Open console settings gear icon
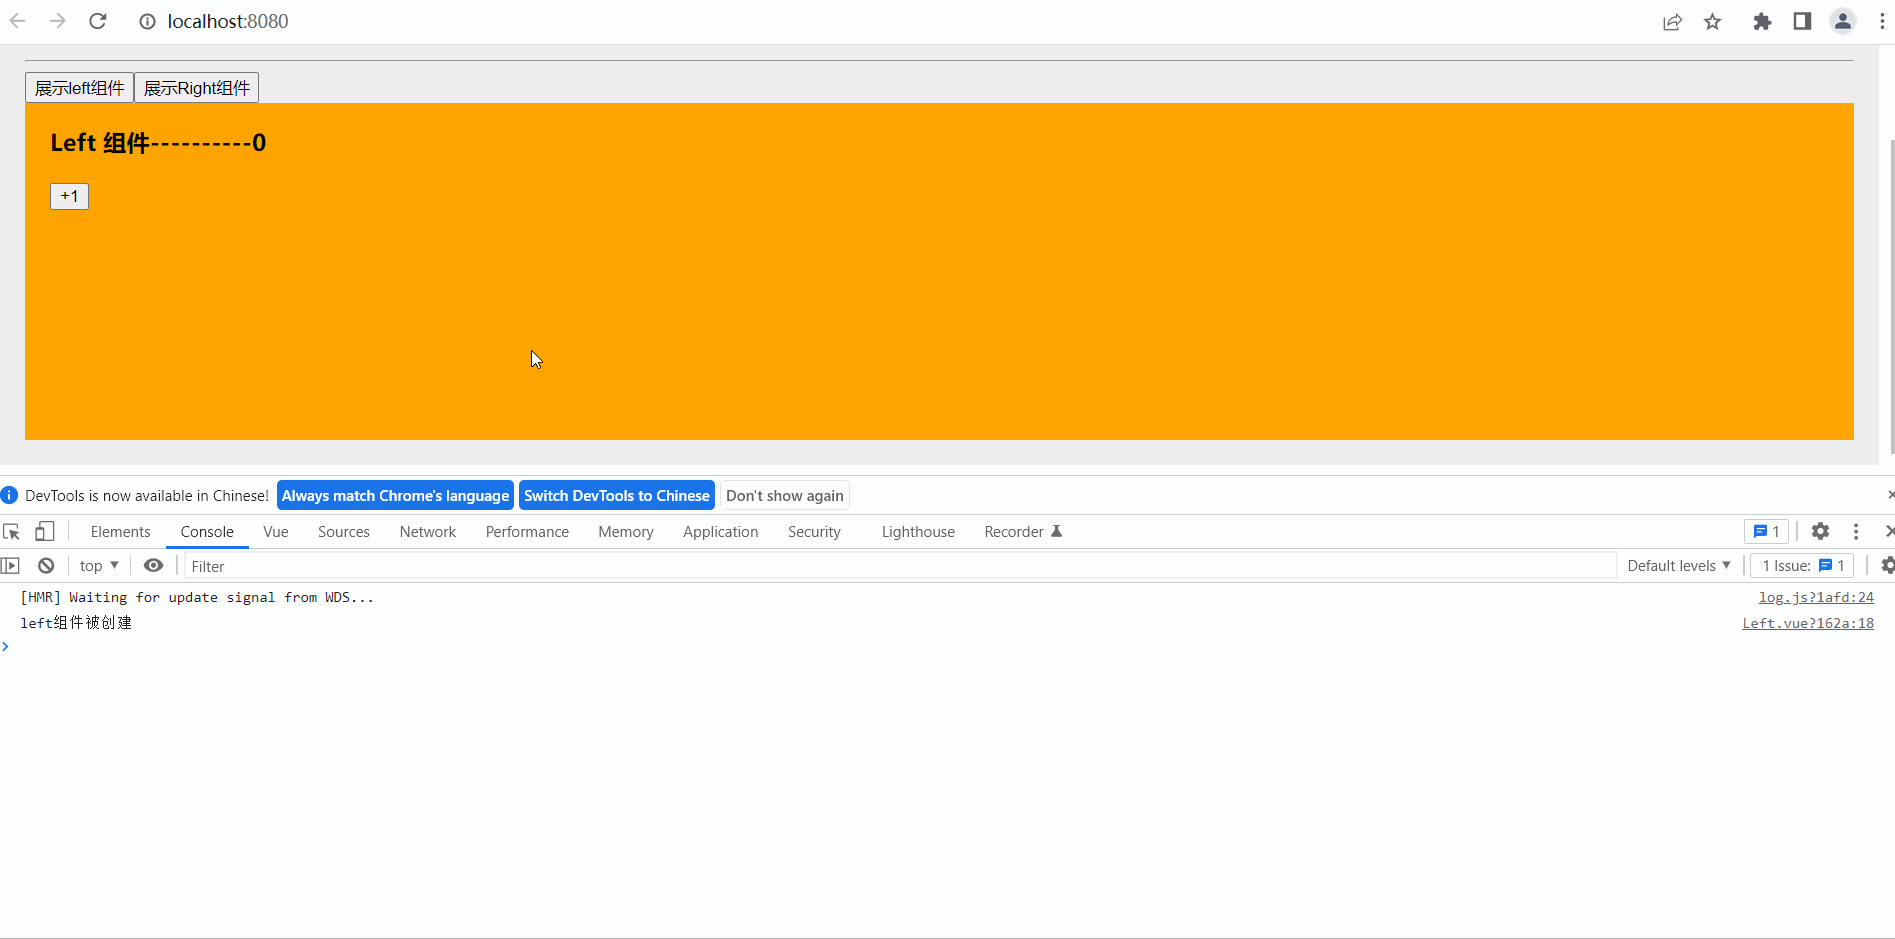The image size is (1895, 939). click(1887, 566)
